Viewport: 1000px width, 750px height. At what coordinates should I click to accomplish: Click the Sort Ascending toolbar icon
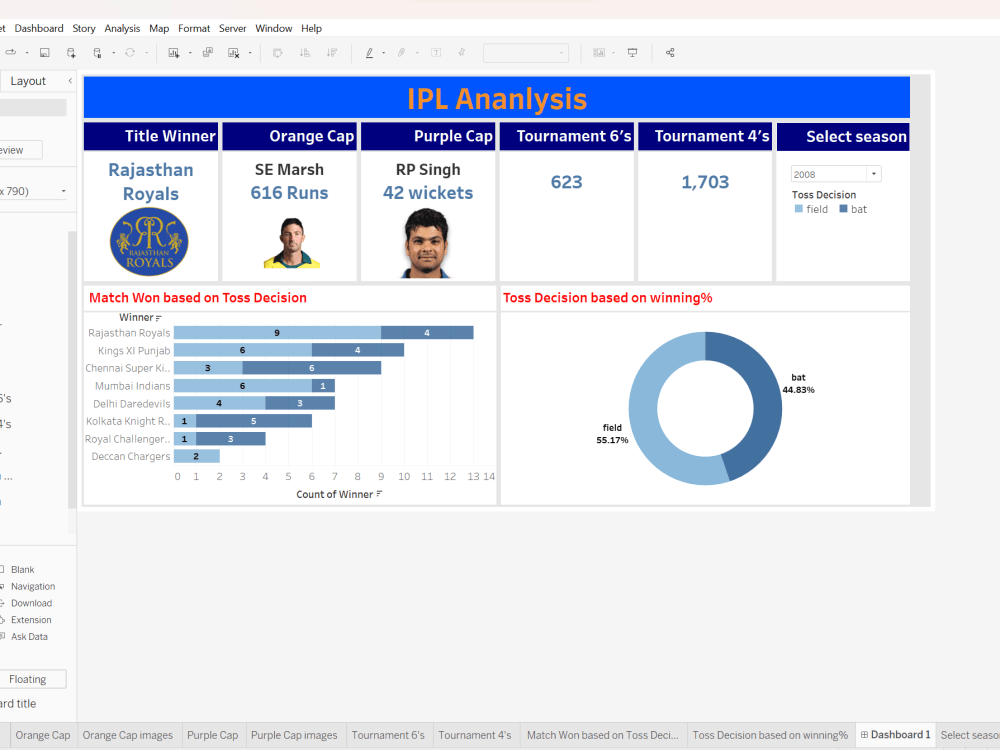(x=306, y=52)
